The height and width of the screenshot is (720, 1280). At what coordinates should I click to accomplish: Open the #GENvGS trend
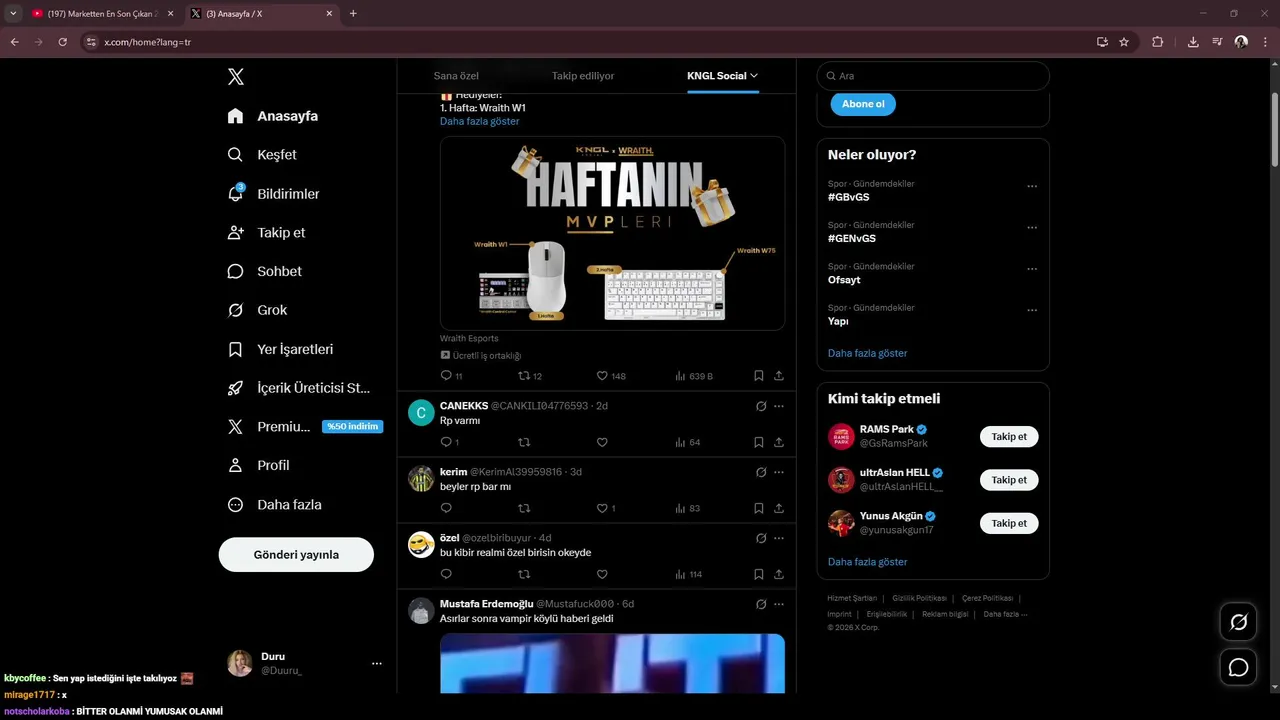[852, 239]
